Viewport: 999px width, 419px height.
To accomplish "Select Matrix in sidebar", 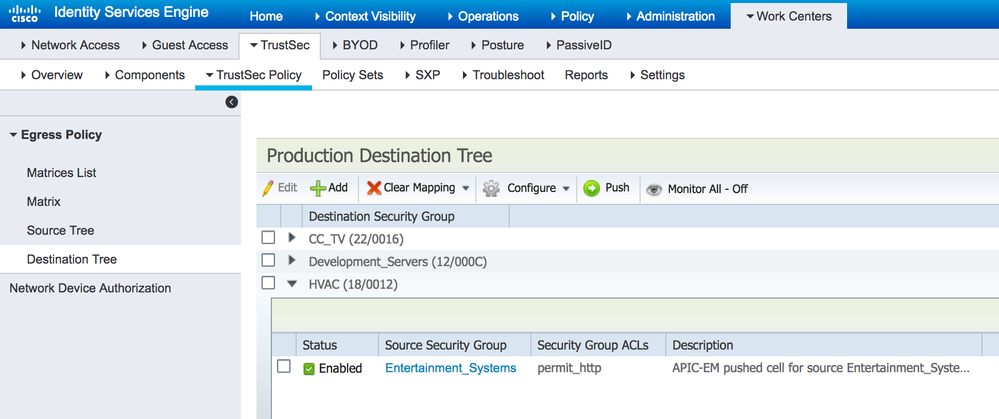I will [43, 202].
